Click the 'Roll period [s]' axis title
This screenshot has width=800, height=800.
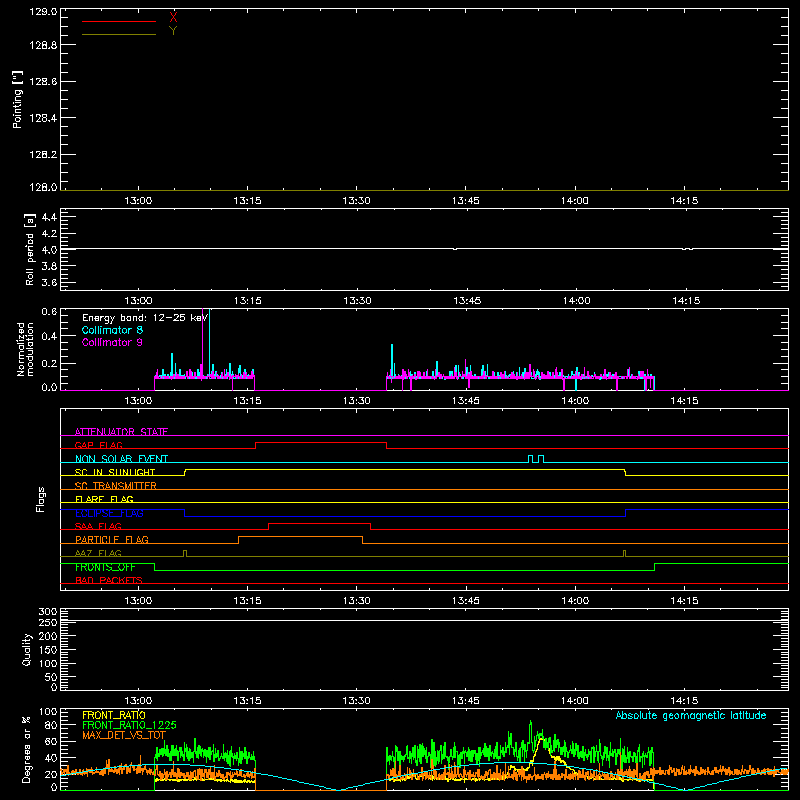[30, 249]
